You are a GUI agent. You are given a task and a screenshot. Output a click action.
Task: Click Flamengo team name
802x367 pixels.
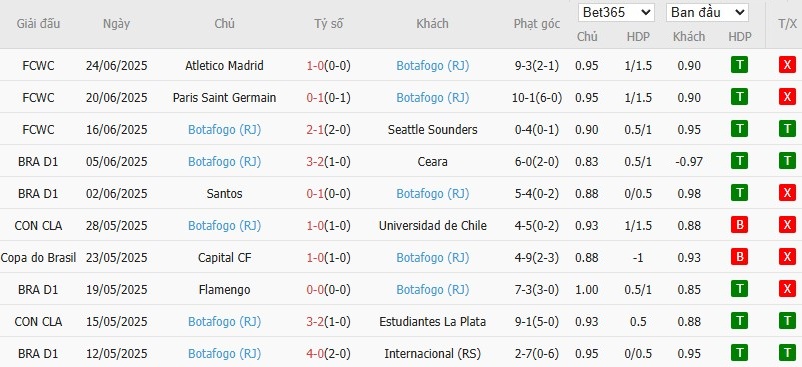[225, 290]
